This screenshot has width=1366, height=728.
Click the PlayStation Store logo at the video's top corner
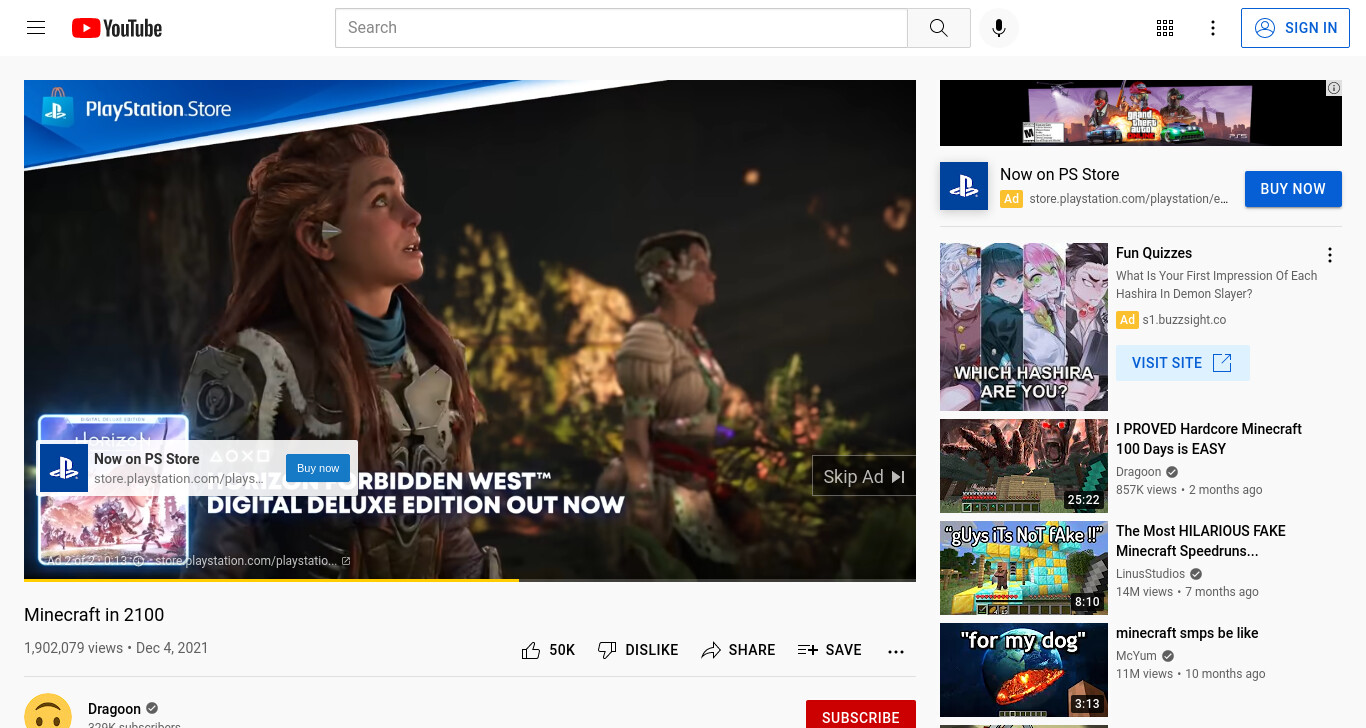click(136, 108)
